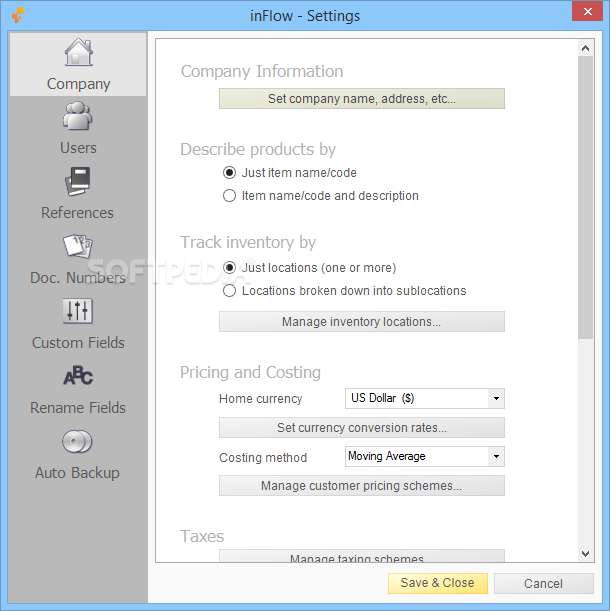Select the 'Just item name/code' radio option

(230, 173)
